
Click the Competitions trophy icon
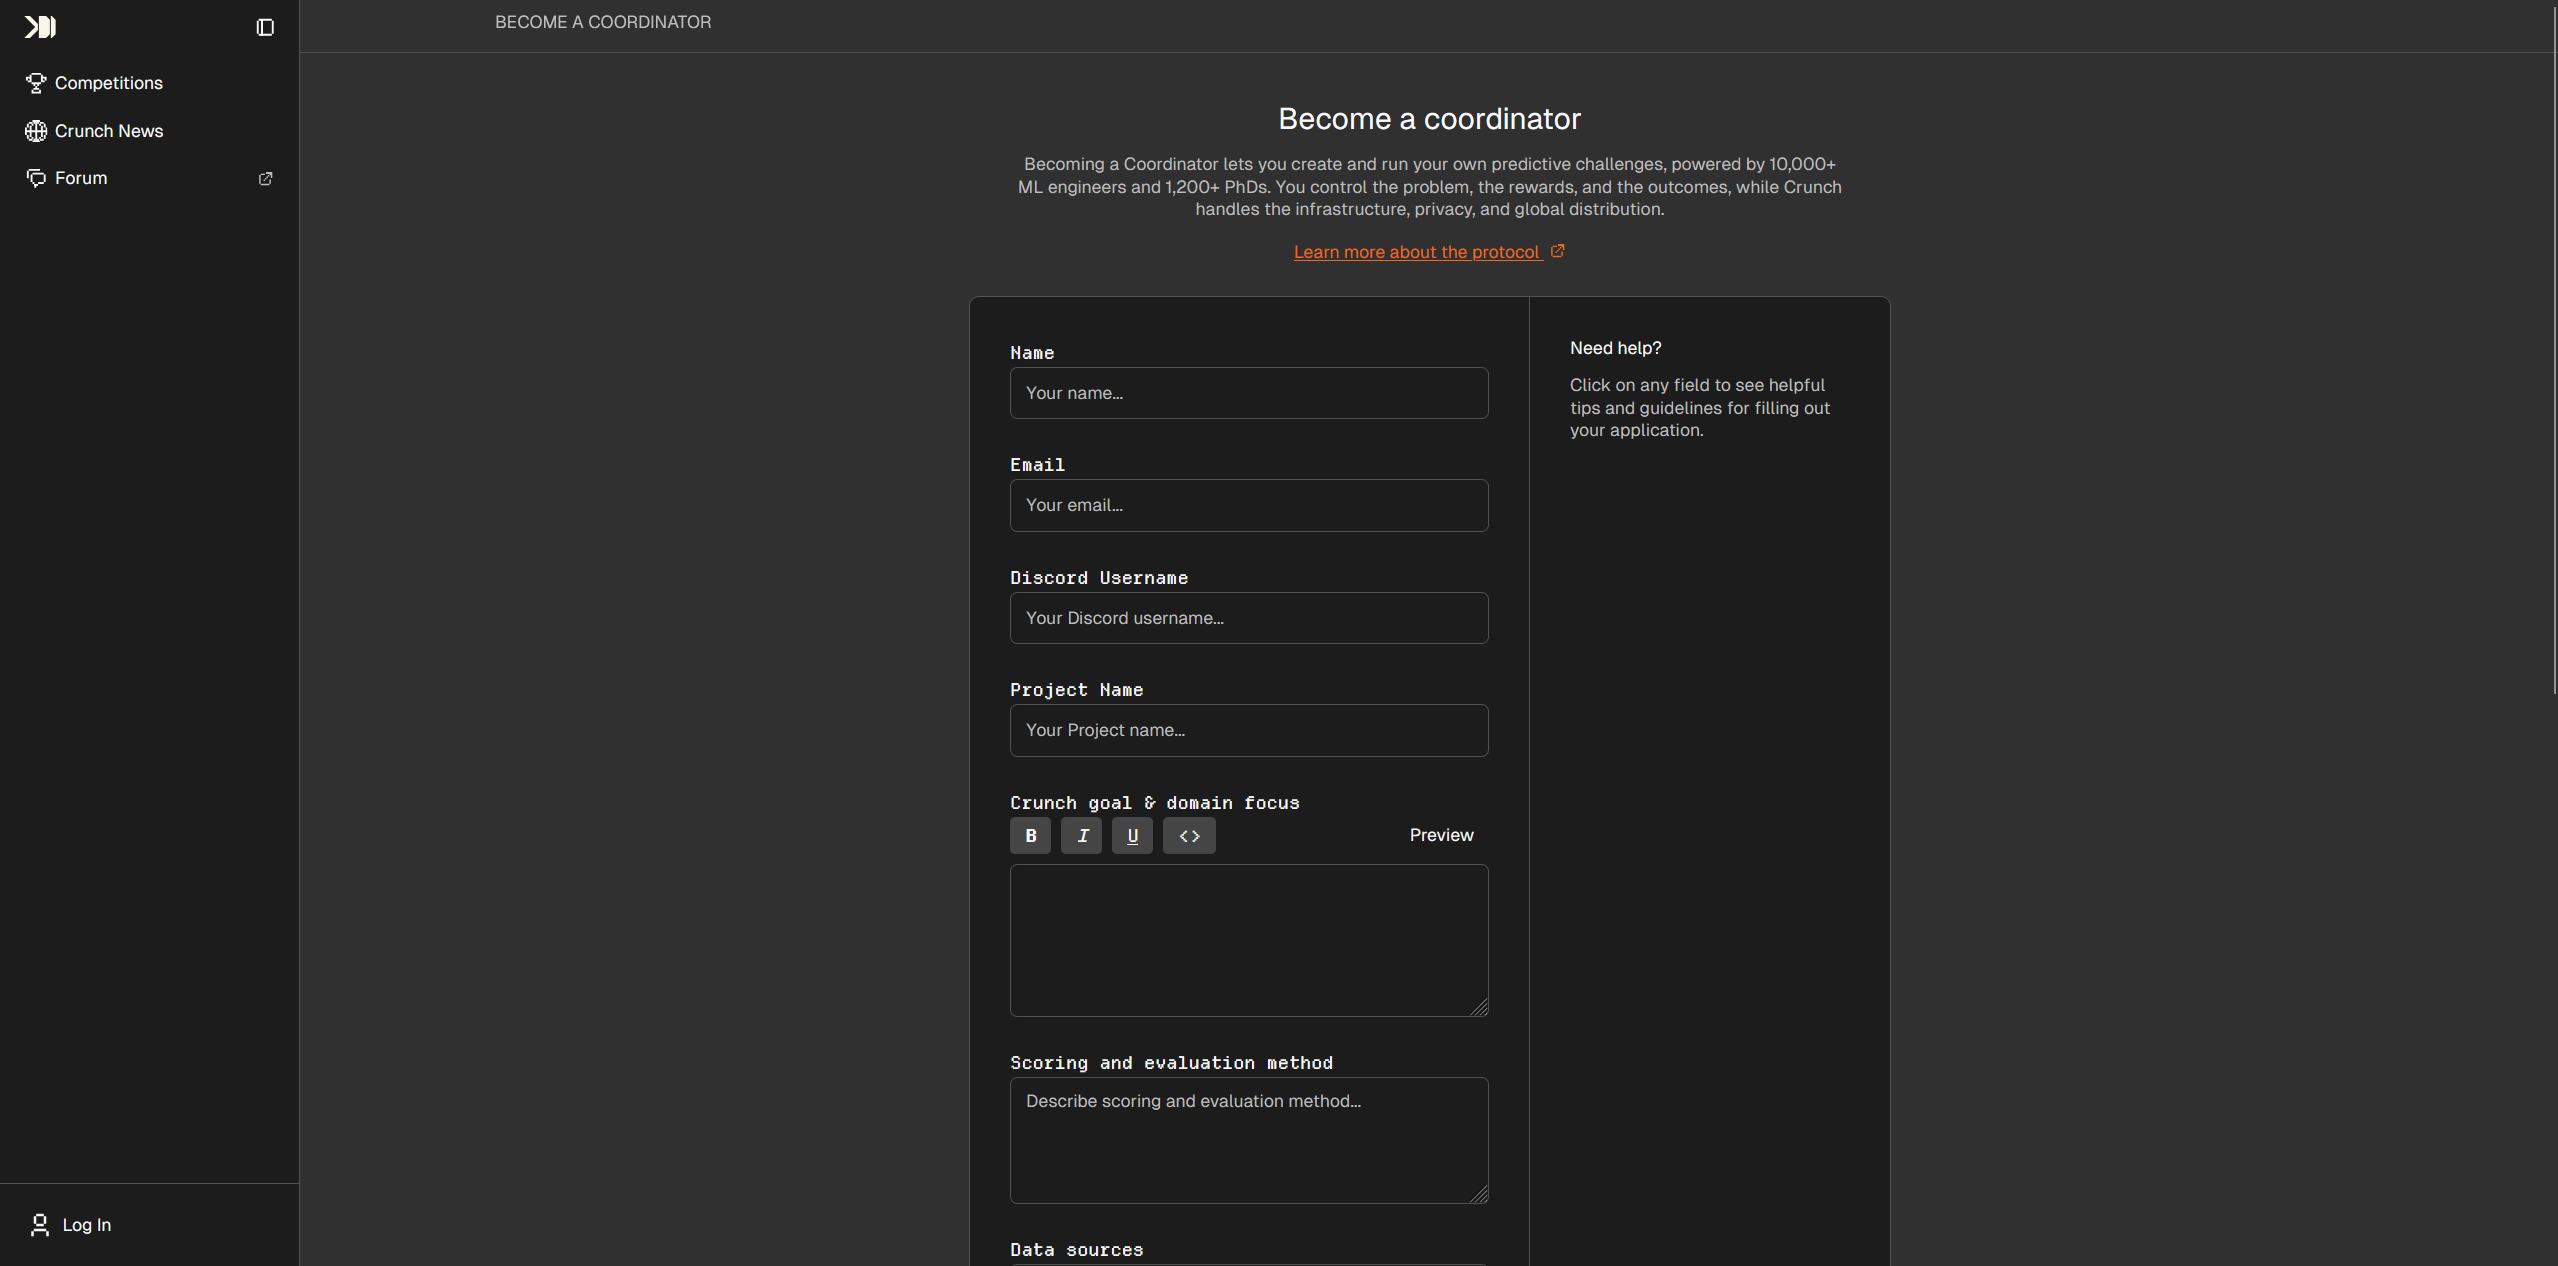[36, 83]
